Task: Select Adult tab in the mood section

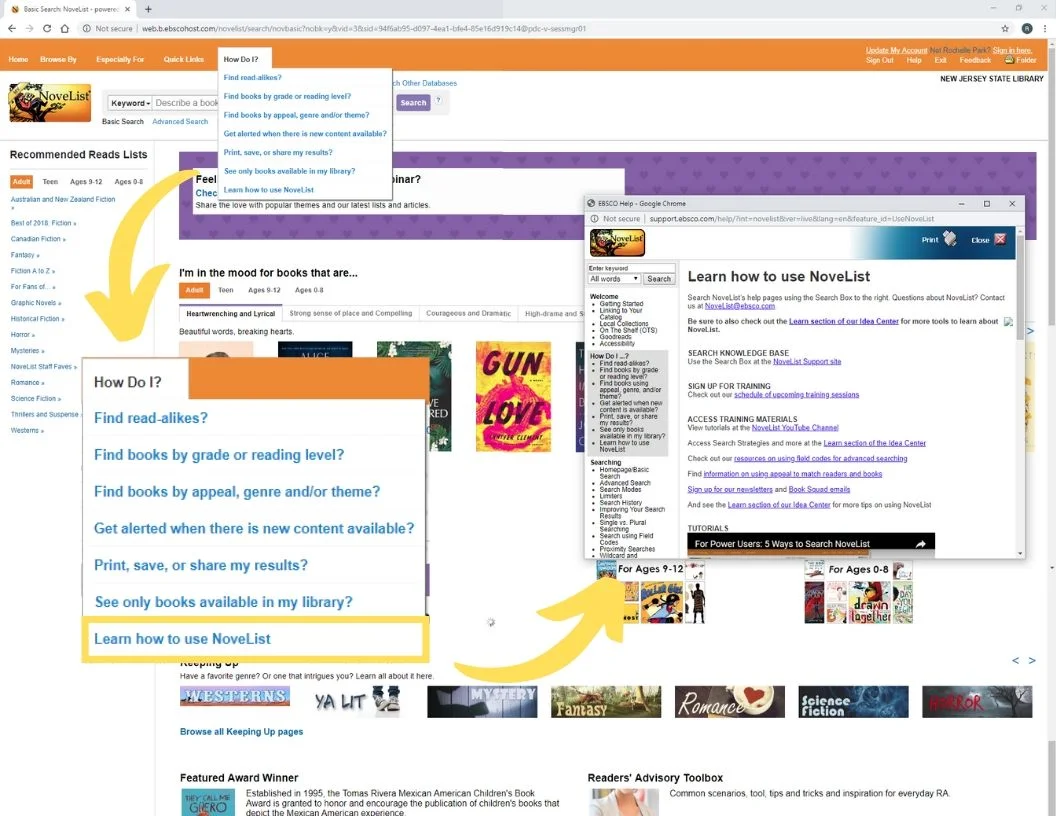Action: (x=194, y=290)
